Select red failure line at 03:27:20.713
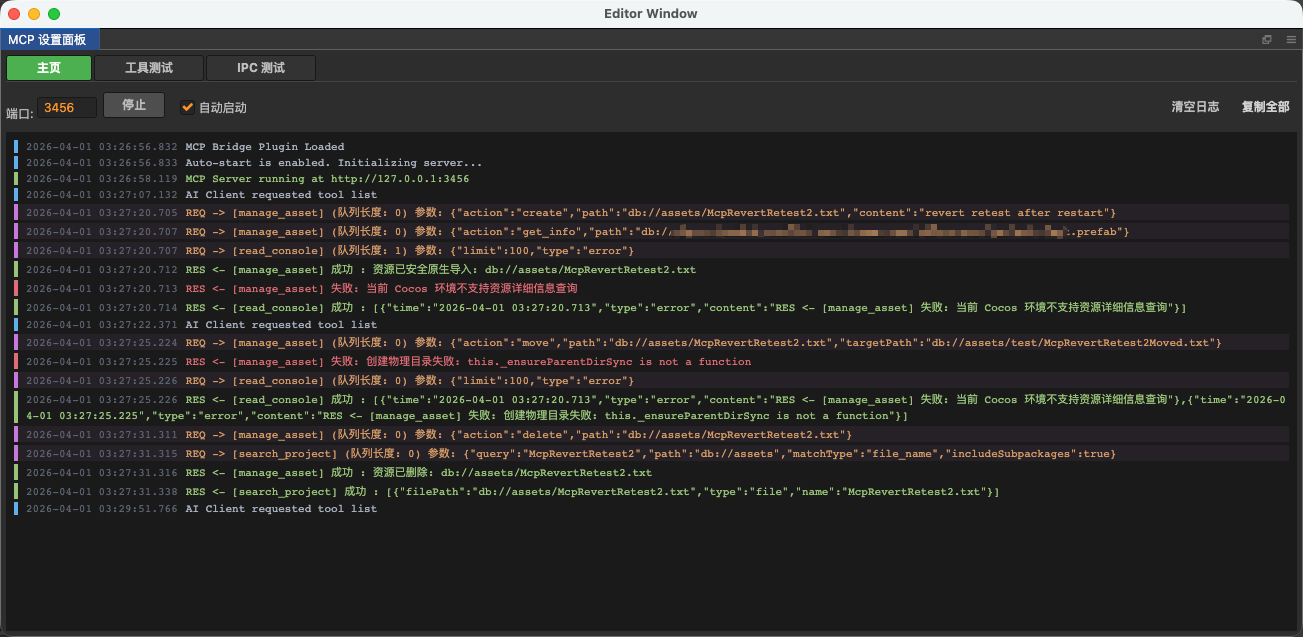Viewport: 1303px width, 637px height. point(651,289)
